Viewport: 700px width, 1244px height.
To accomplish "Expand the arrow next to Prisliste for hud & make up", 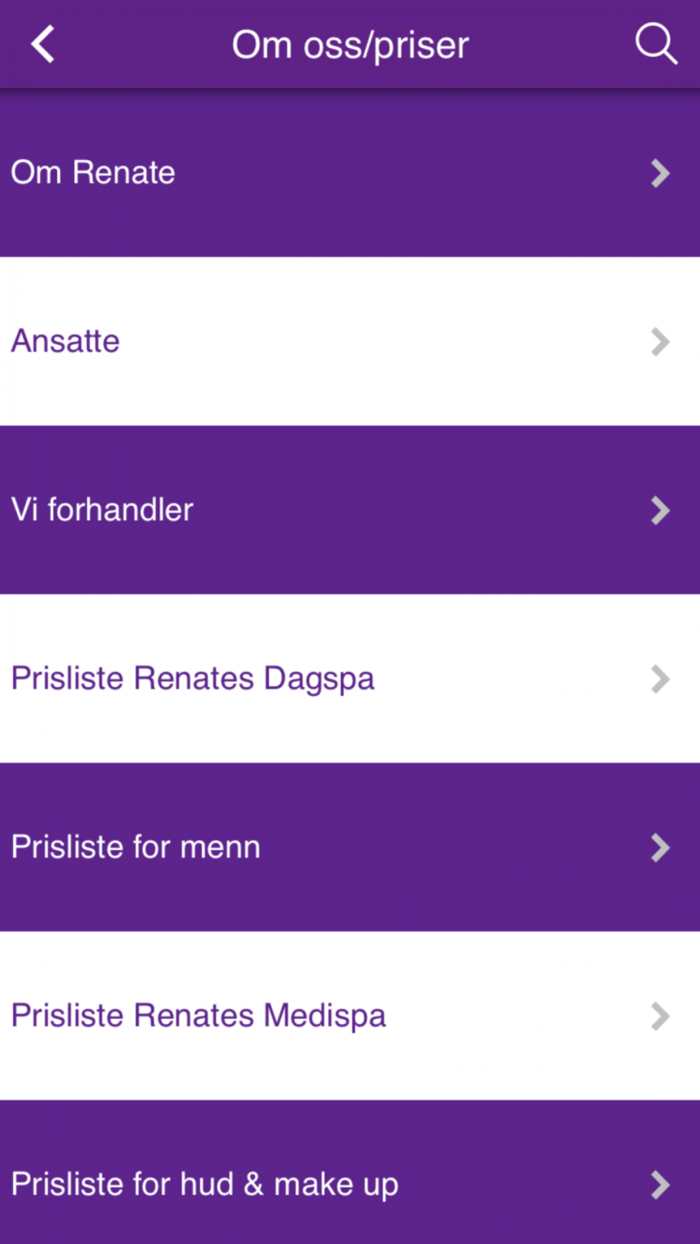I will (661, 1185).
